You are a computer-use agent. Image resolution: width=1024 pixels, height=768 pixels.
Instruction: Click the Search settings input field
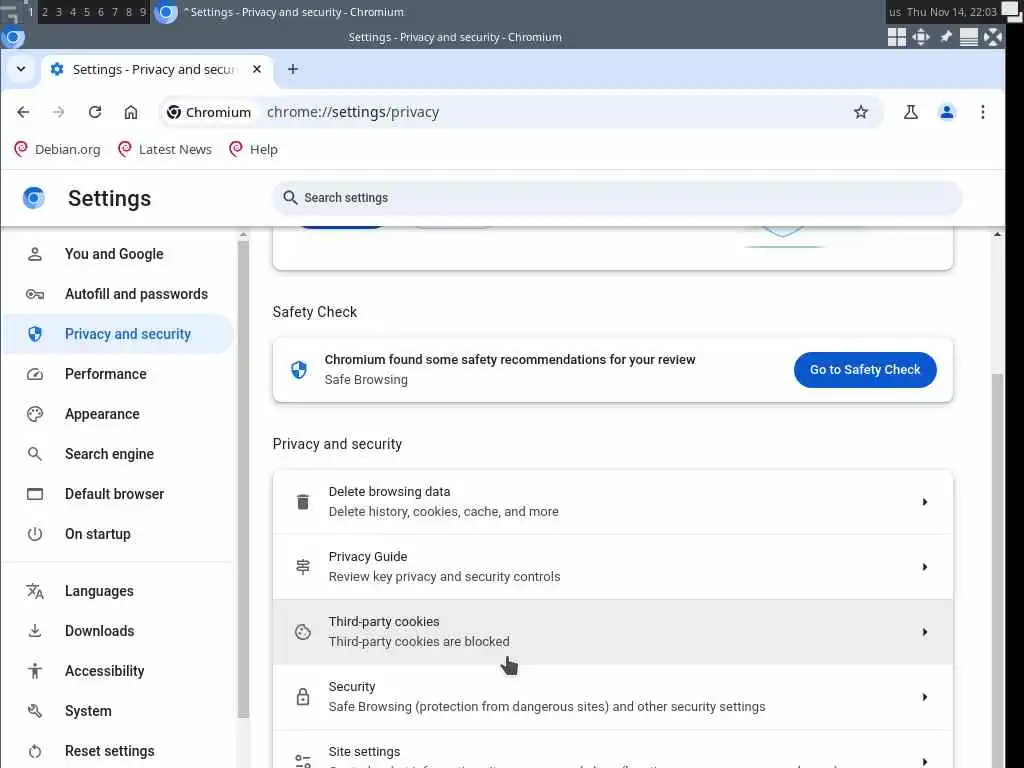pyautogui.click(x=616, y=198)
